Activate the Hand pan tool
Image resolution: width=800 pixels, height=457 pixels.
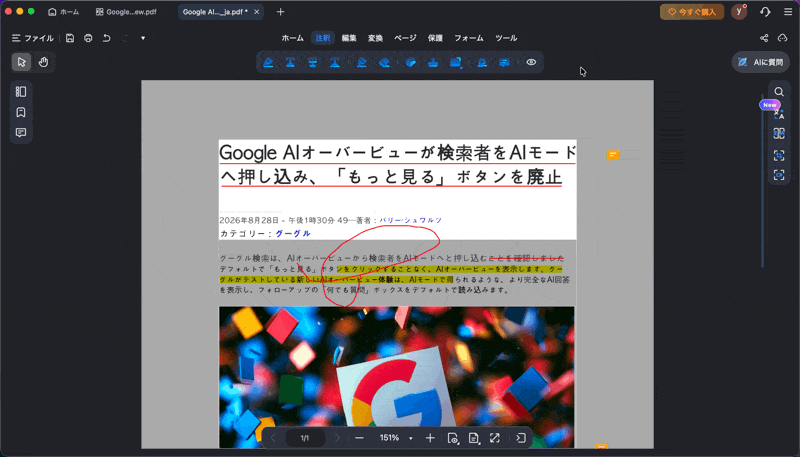coord(43,62)
